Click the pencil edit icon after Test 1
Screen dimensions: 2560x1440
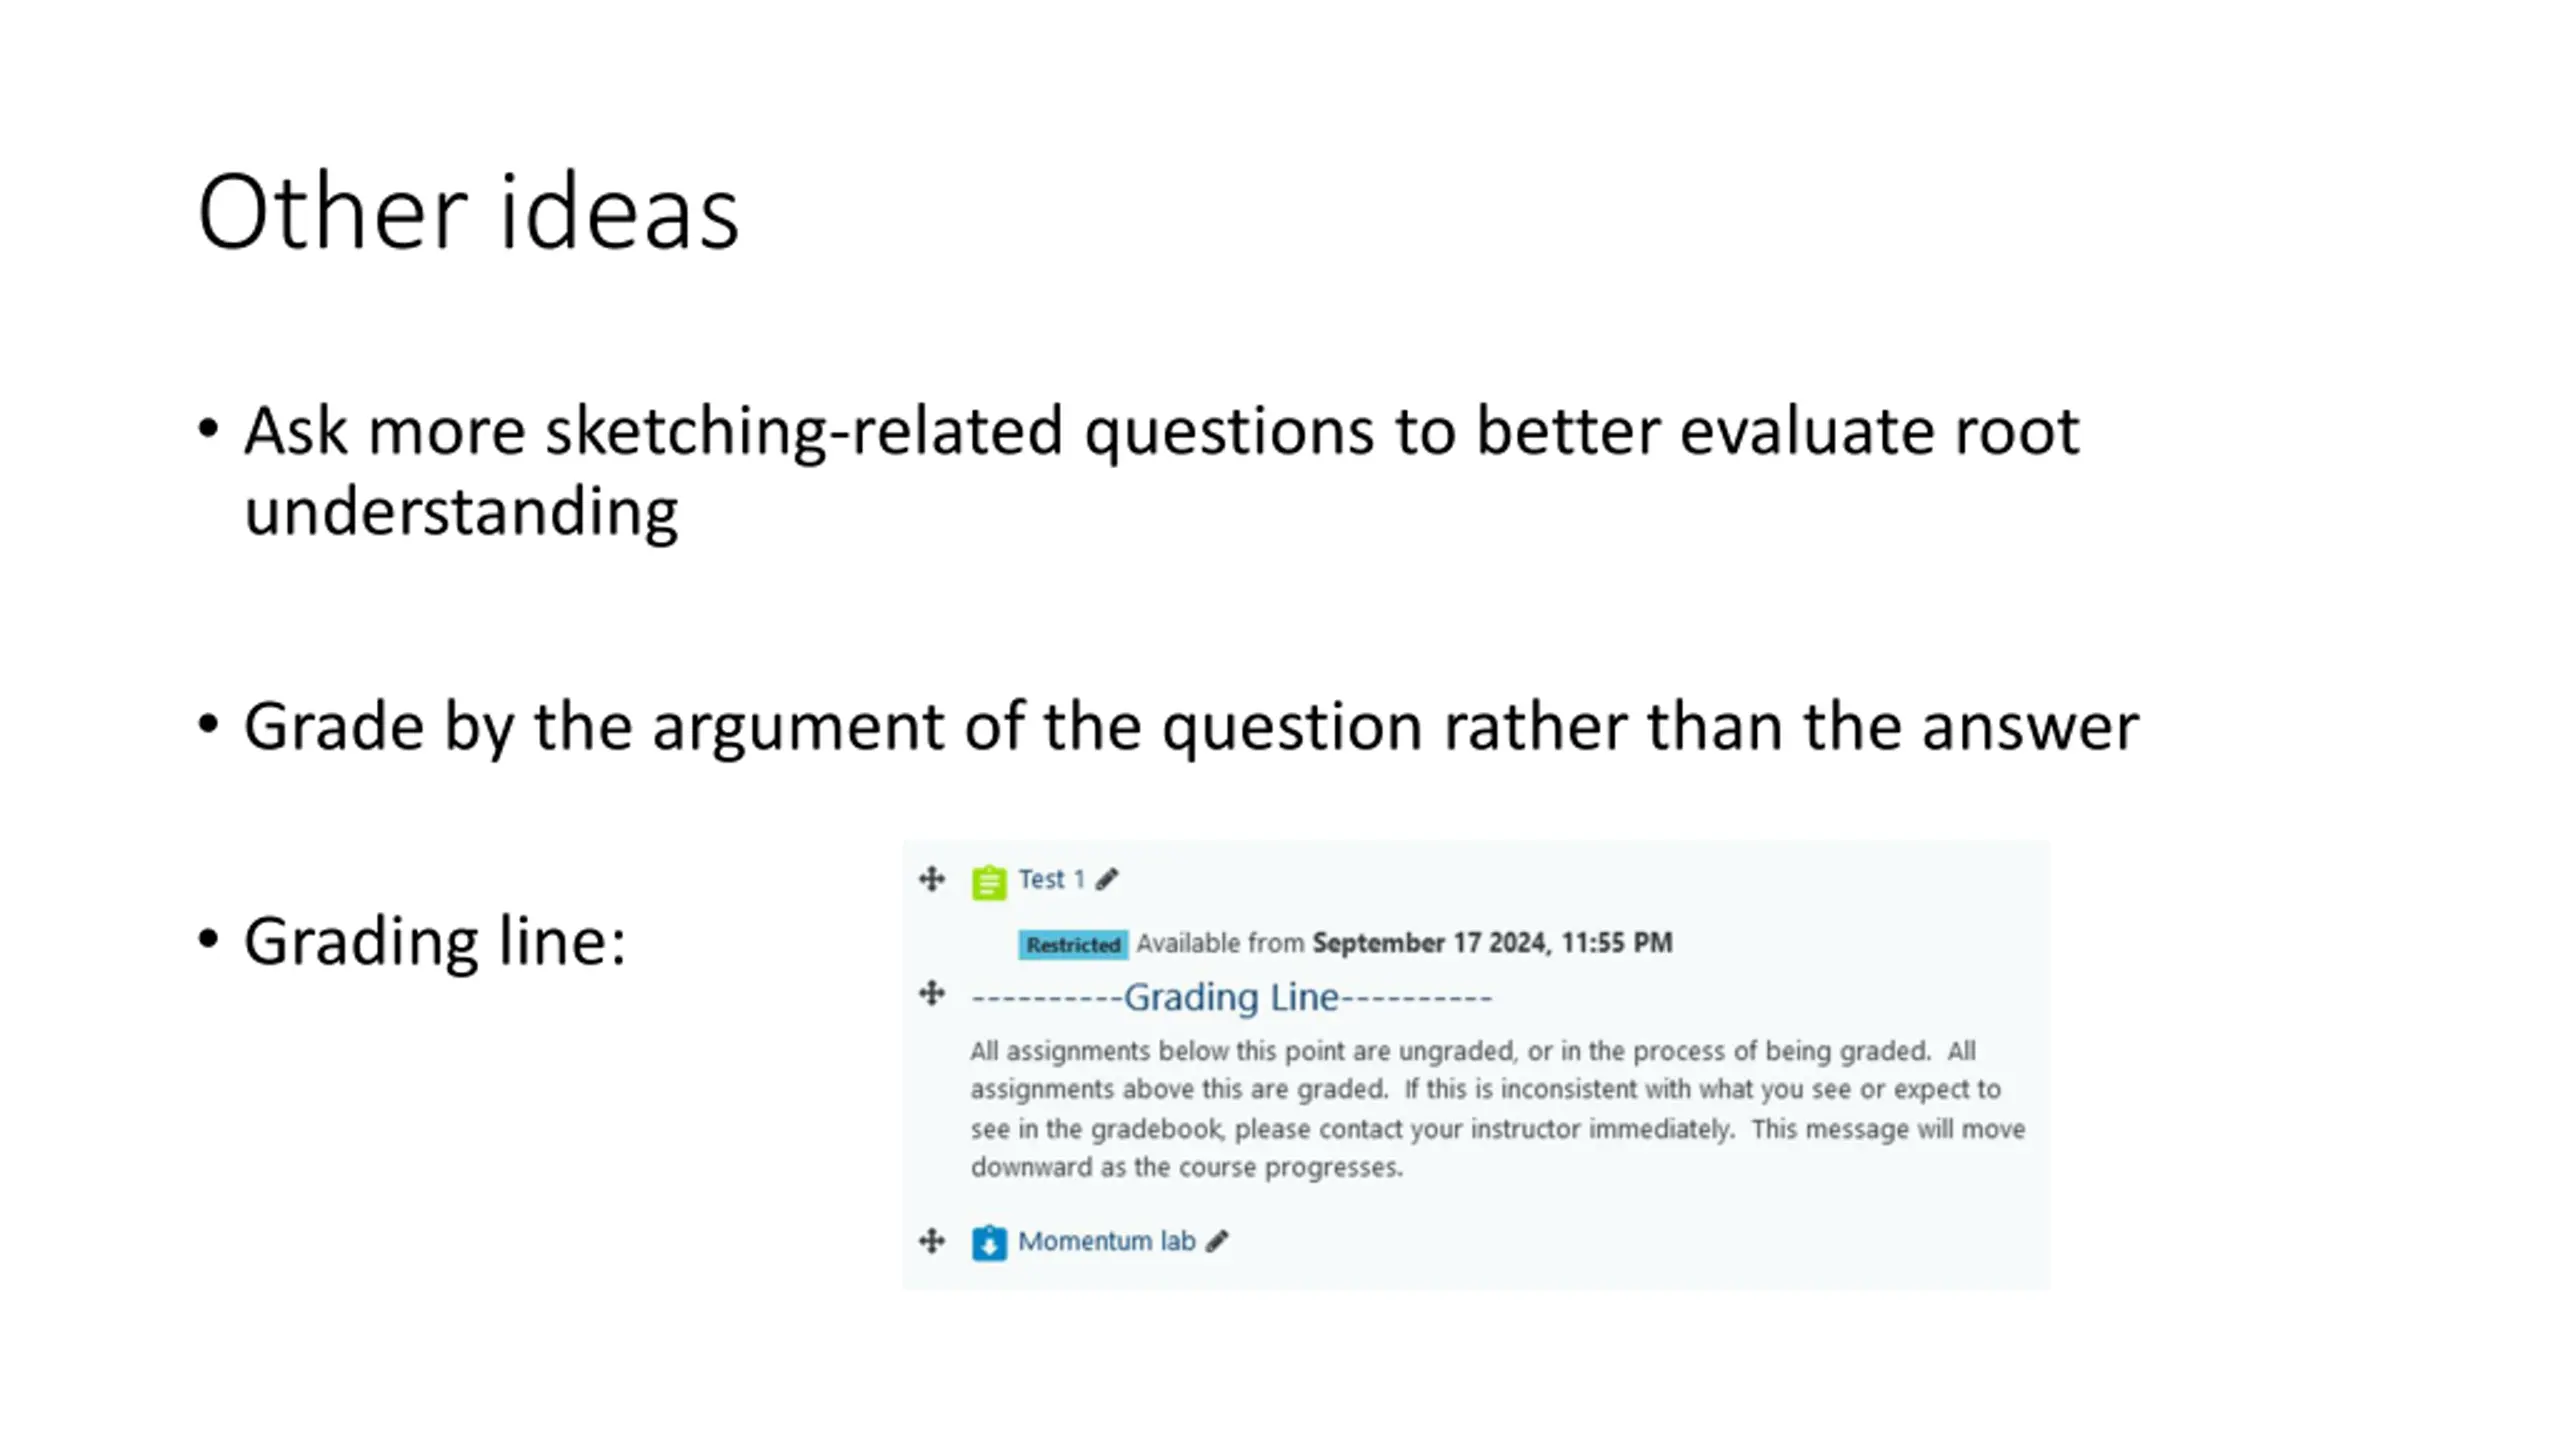[1106, 880]
